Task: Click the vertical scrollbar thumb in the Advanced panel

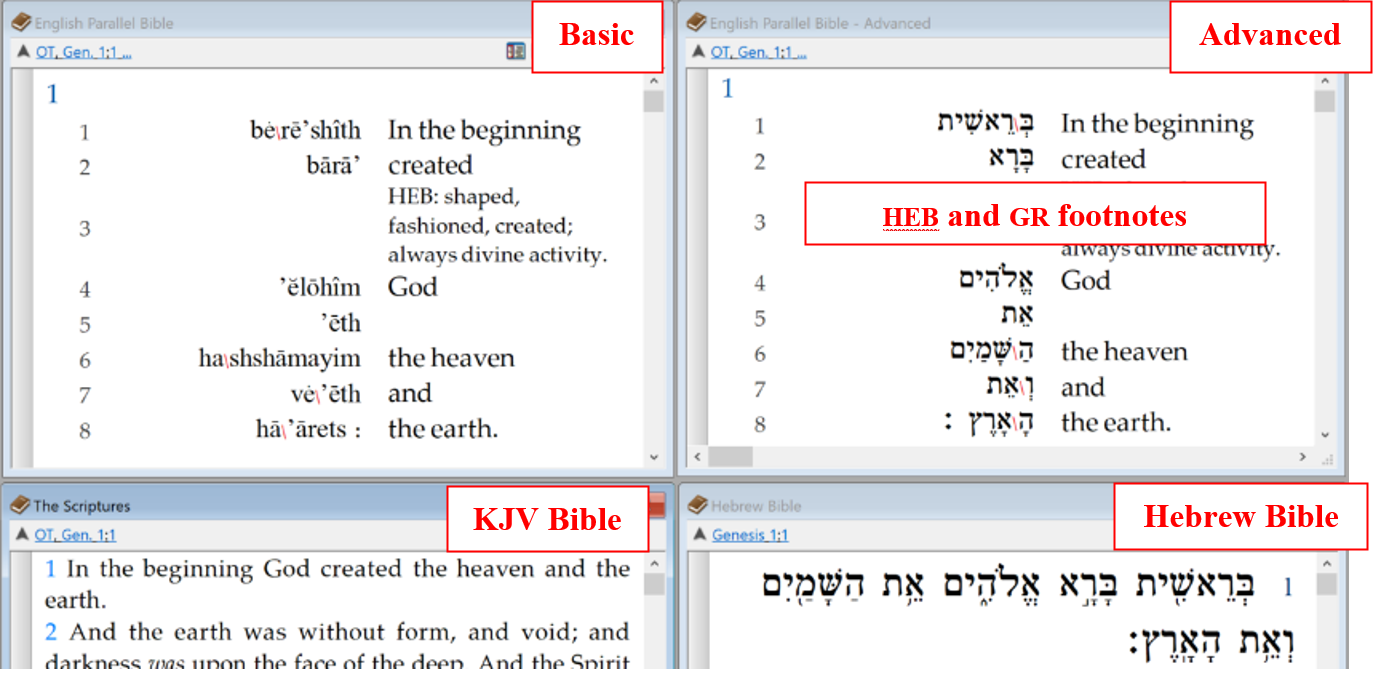Action: (x=1324, y=100)
